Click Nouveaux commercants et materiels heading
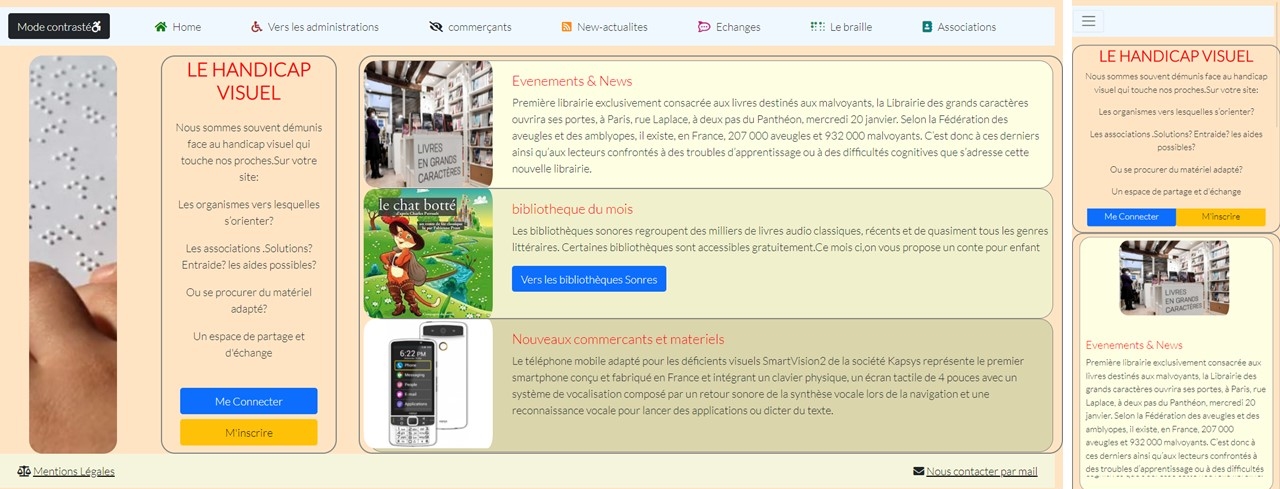Screen dimensions: 1280x489 (618, 339)
